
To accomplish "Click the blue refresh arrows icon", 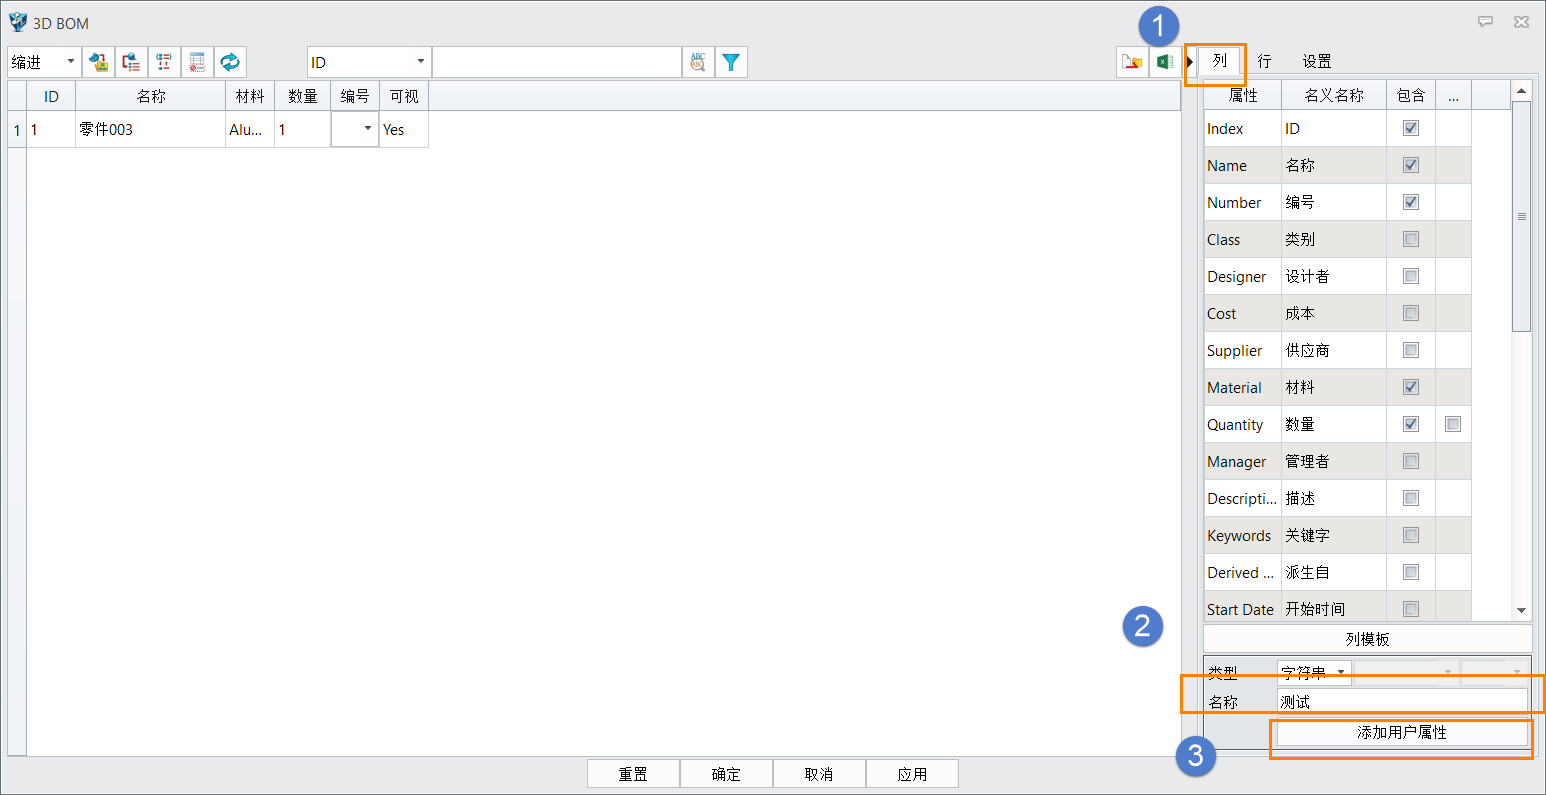I will pos(230,62).
